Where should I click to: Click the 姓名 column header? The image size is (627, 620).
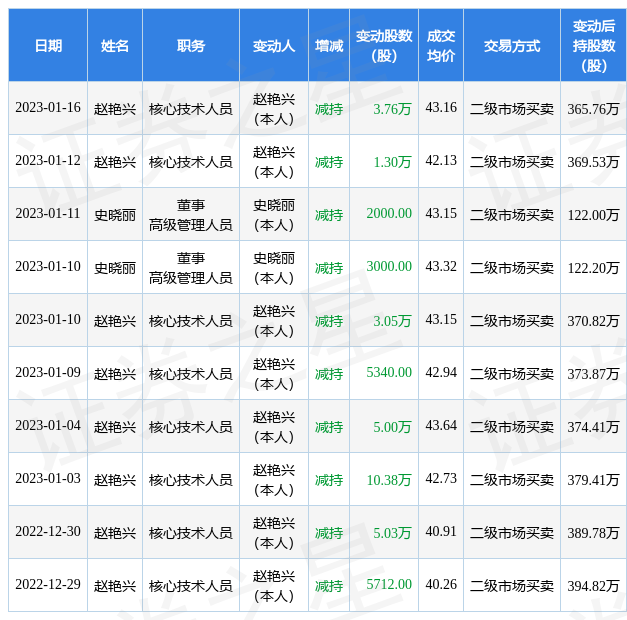115,46
